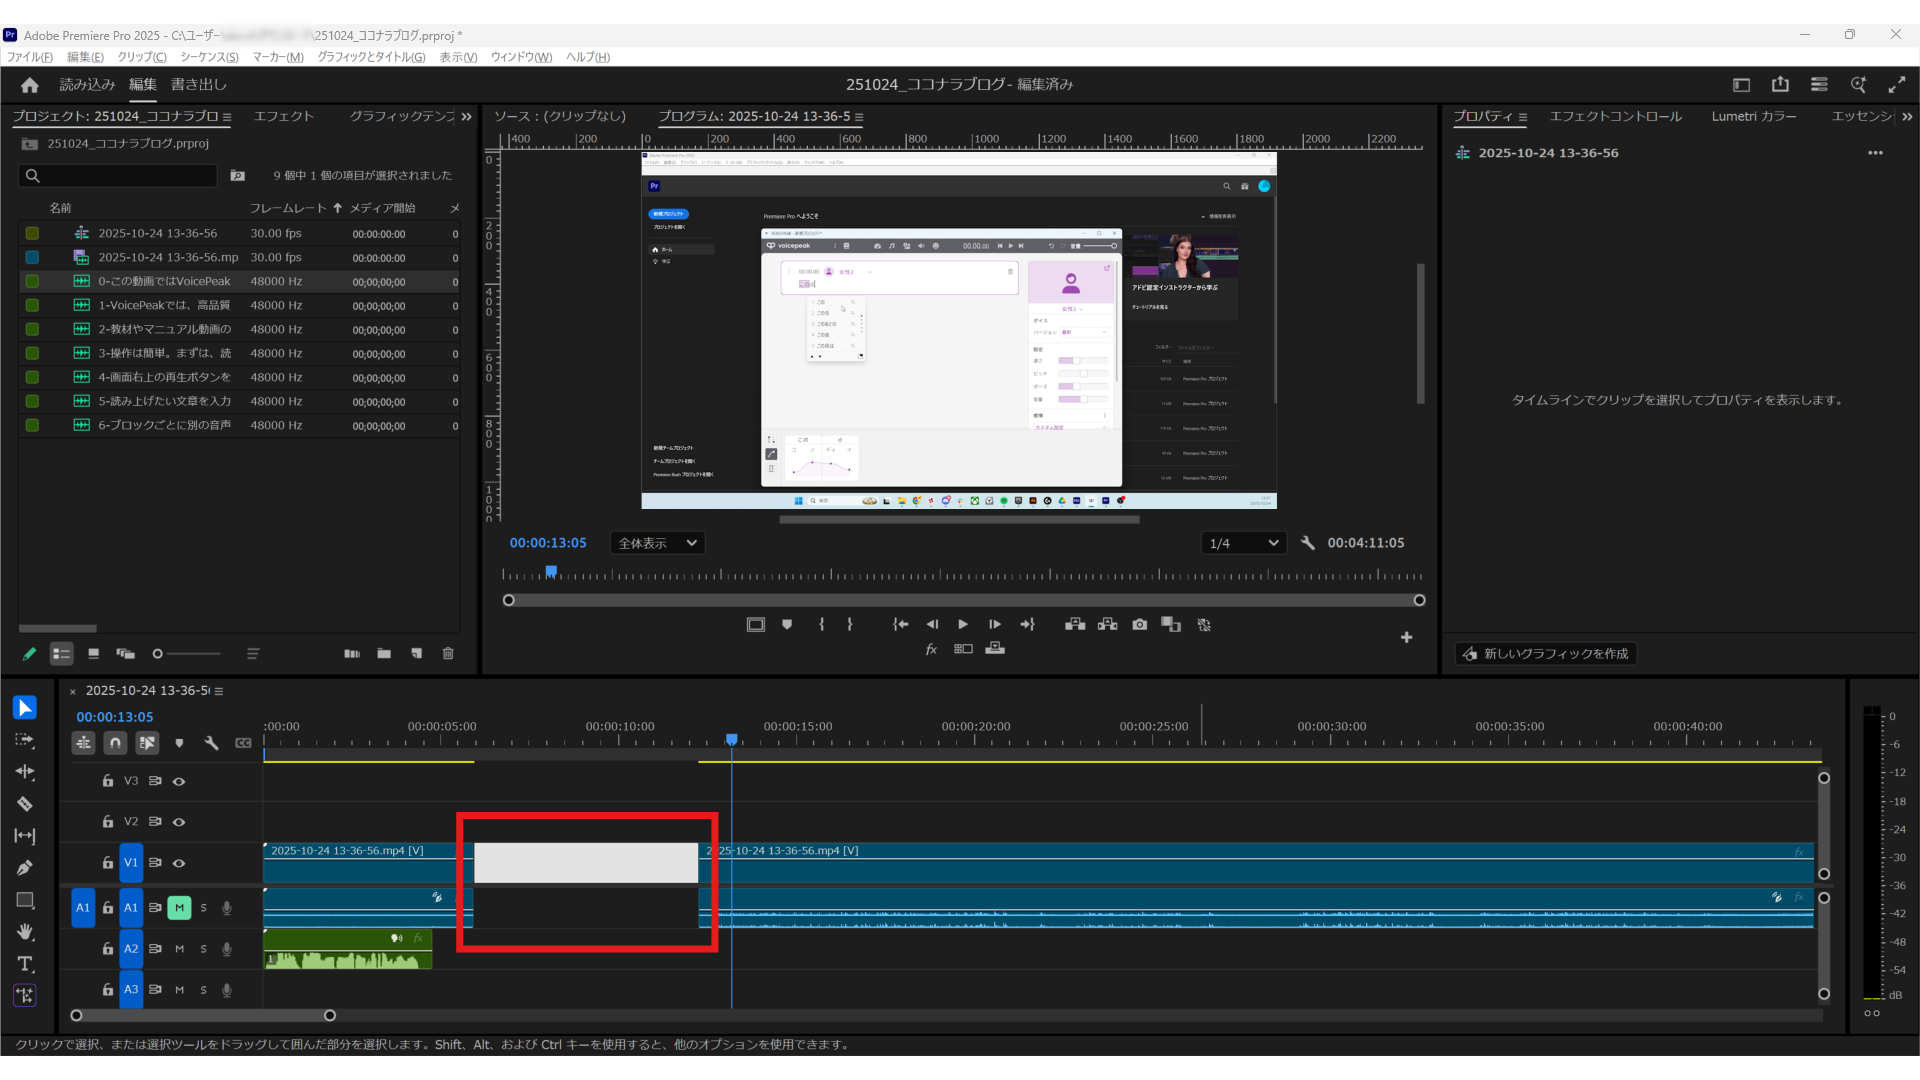1920x1080 pixels.
Task: Select the Selection tool arrow
Action: click(25, 708)
